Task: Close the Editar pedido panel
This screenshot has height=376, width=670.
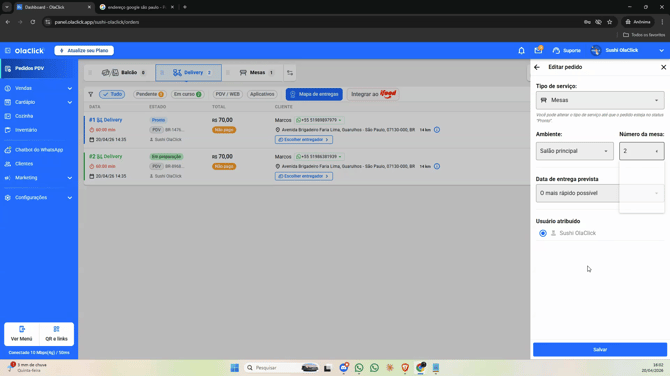Action: 663,67
